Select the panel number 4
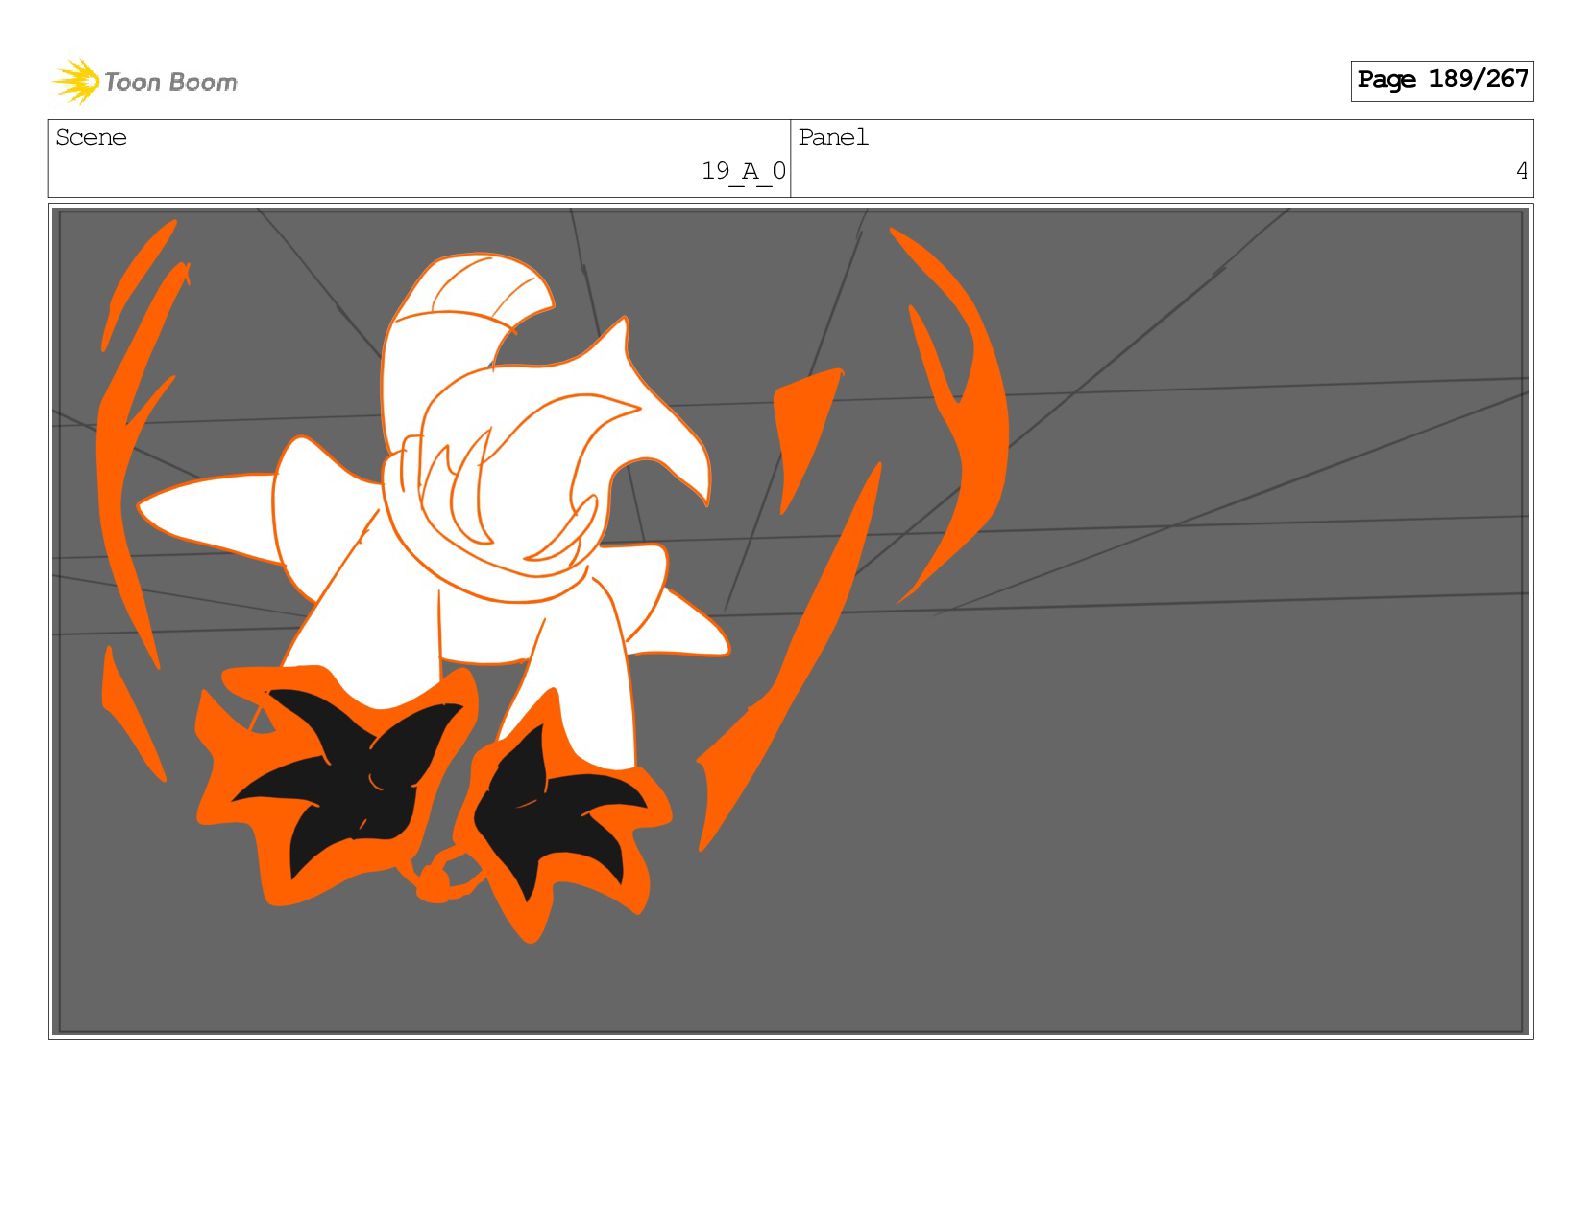Screen dimensions: 1584x1224 1521,171
